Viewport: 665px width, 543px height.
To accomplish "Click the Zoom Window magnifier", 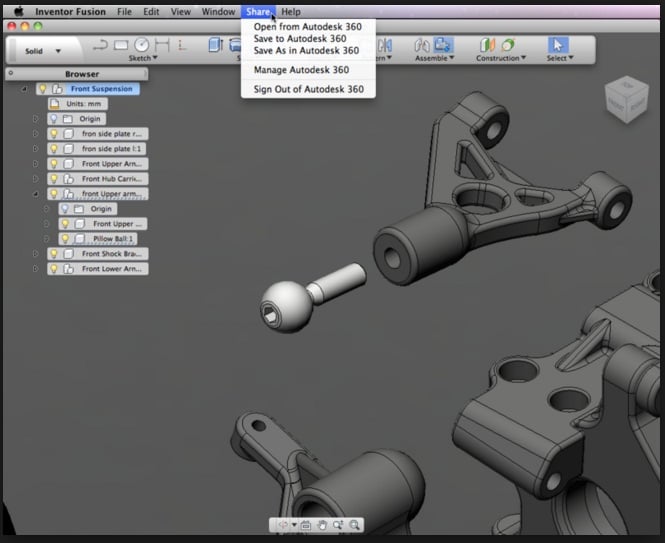I will [x=355, y=525].
